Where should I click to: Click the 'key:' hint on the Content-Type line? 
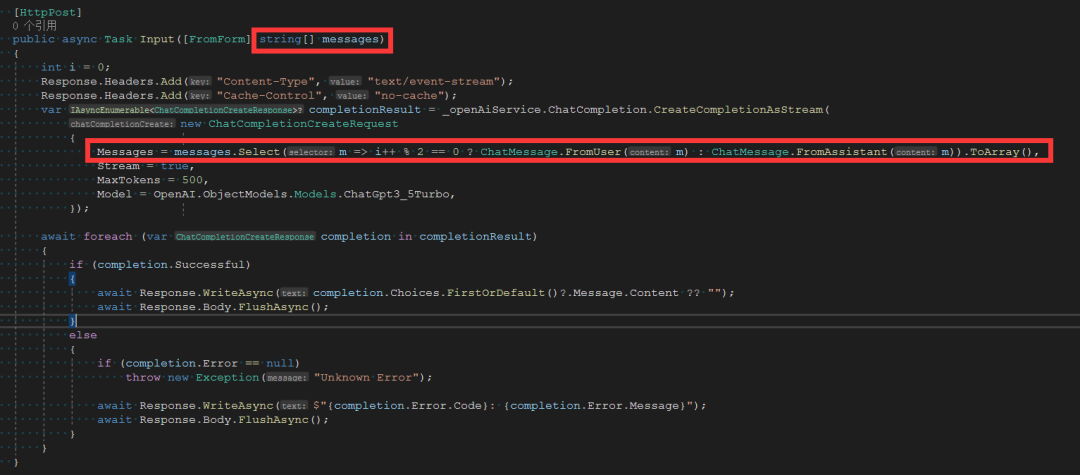point(200,81)
